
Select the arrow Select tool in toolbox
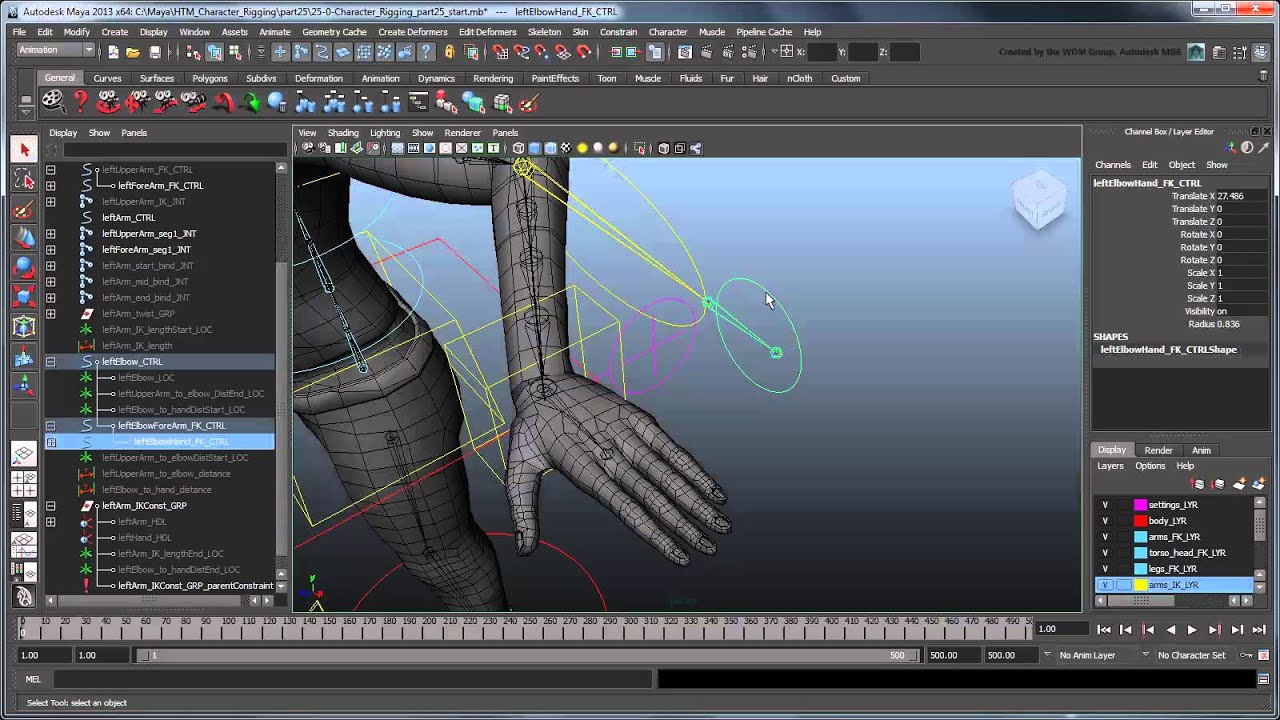pos(24,150)
